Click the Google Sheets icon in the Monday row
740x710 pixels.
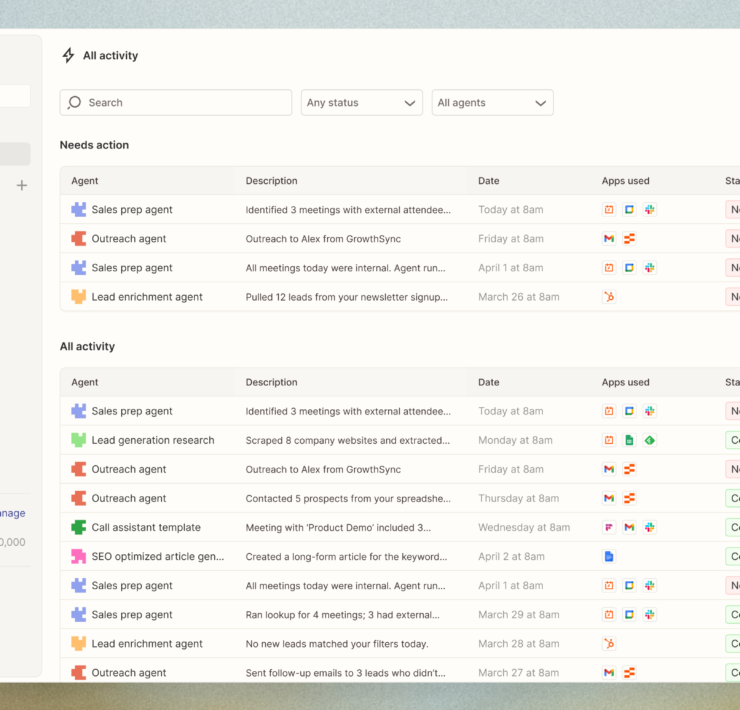tap(629, 440)
